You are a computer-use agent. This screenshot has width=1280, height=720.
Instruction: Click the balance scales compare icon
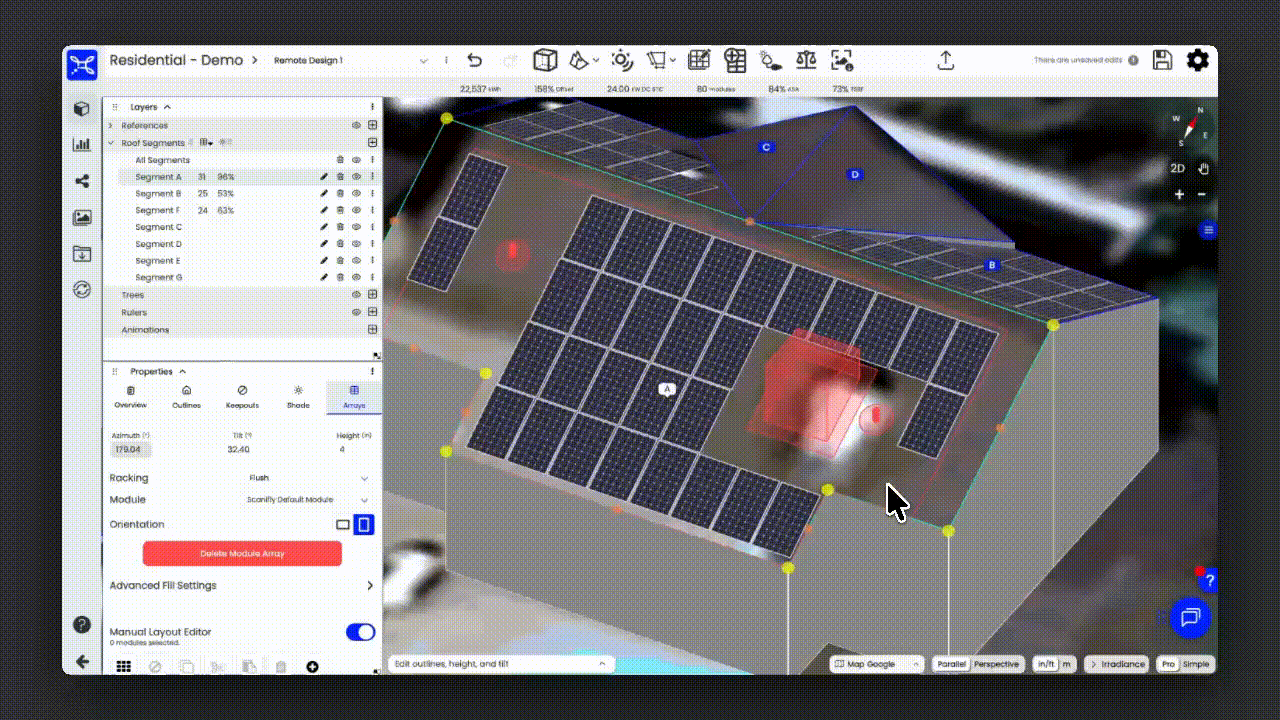pos(805,61)
